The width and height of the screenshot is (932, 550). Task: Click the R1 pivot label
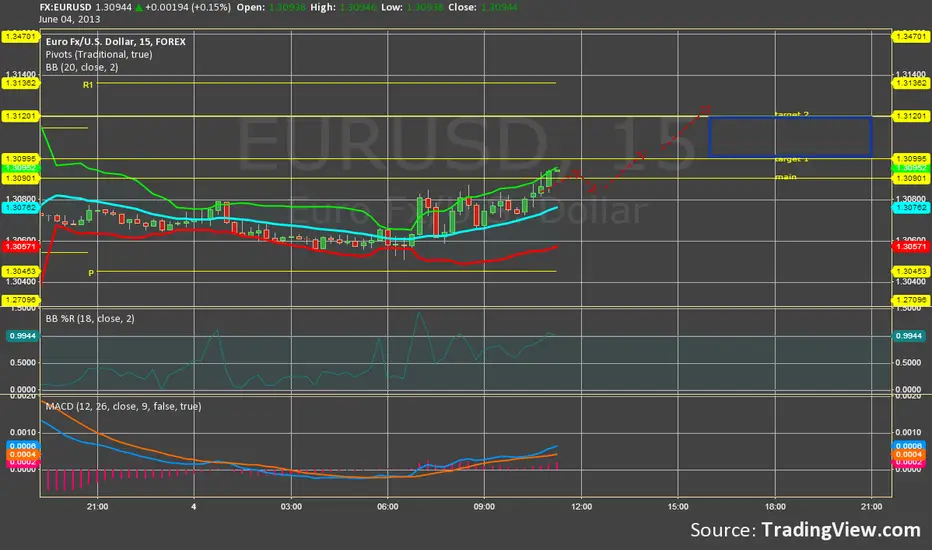[88, 85]
